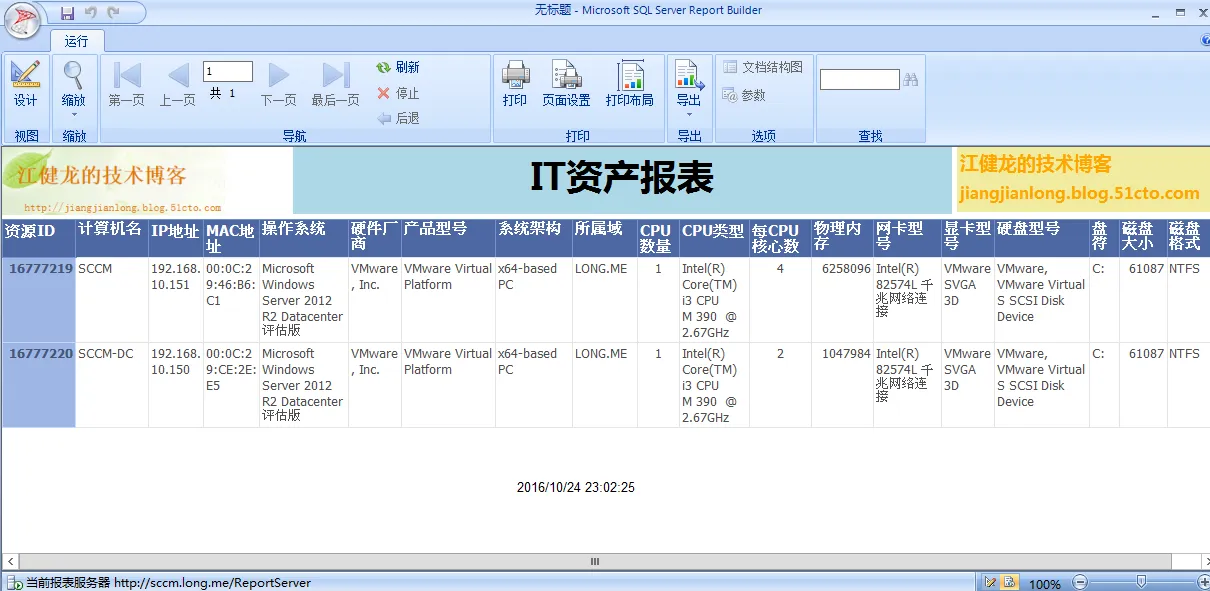
Task: Open the Report Builder application menu orb
Action: (x=22, y=20)
